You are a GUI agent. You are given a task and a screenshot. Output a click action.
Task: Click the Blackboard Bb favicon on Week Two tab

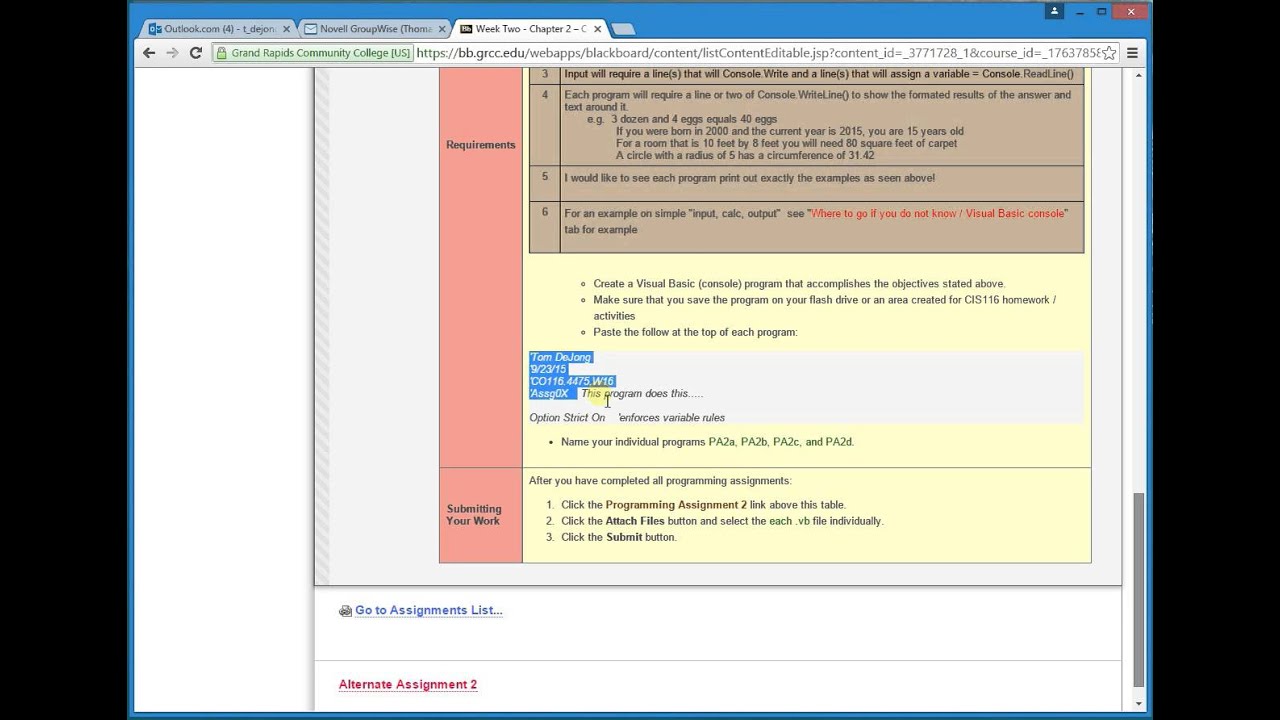tap(466, 29)
